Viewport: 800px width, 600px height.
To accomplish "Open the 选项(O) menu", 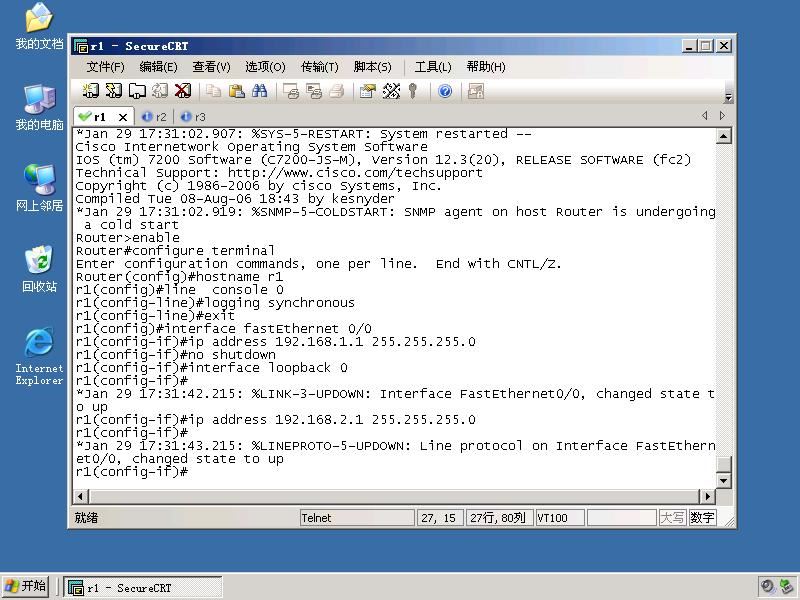I will tap(265, 67).
